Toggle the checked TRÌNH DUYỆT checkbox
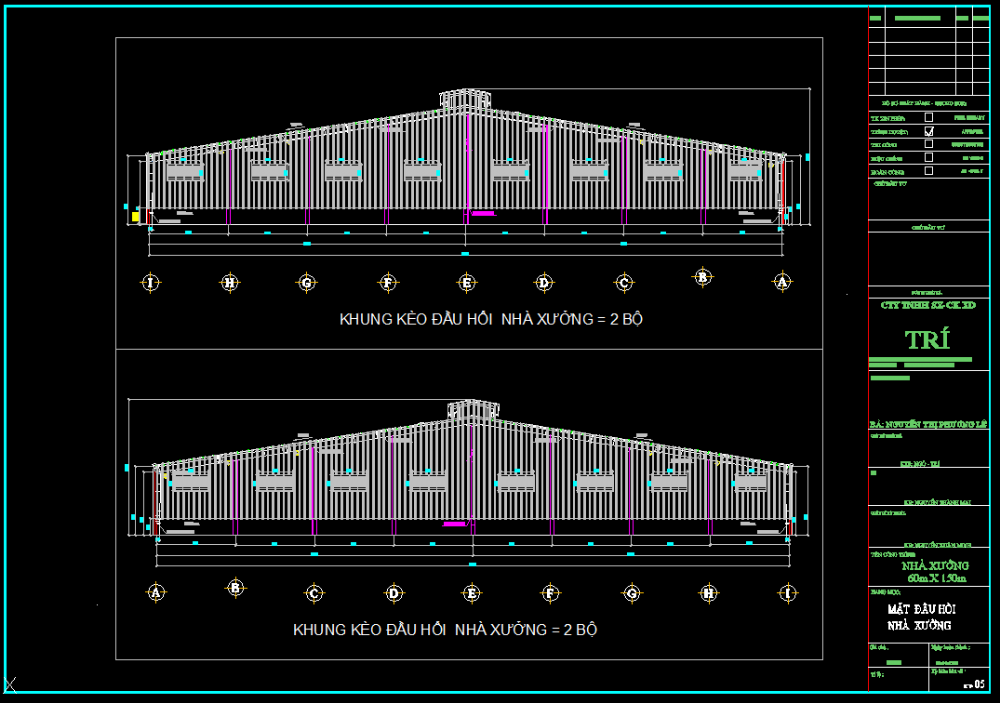 tap(929, 131)
